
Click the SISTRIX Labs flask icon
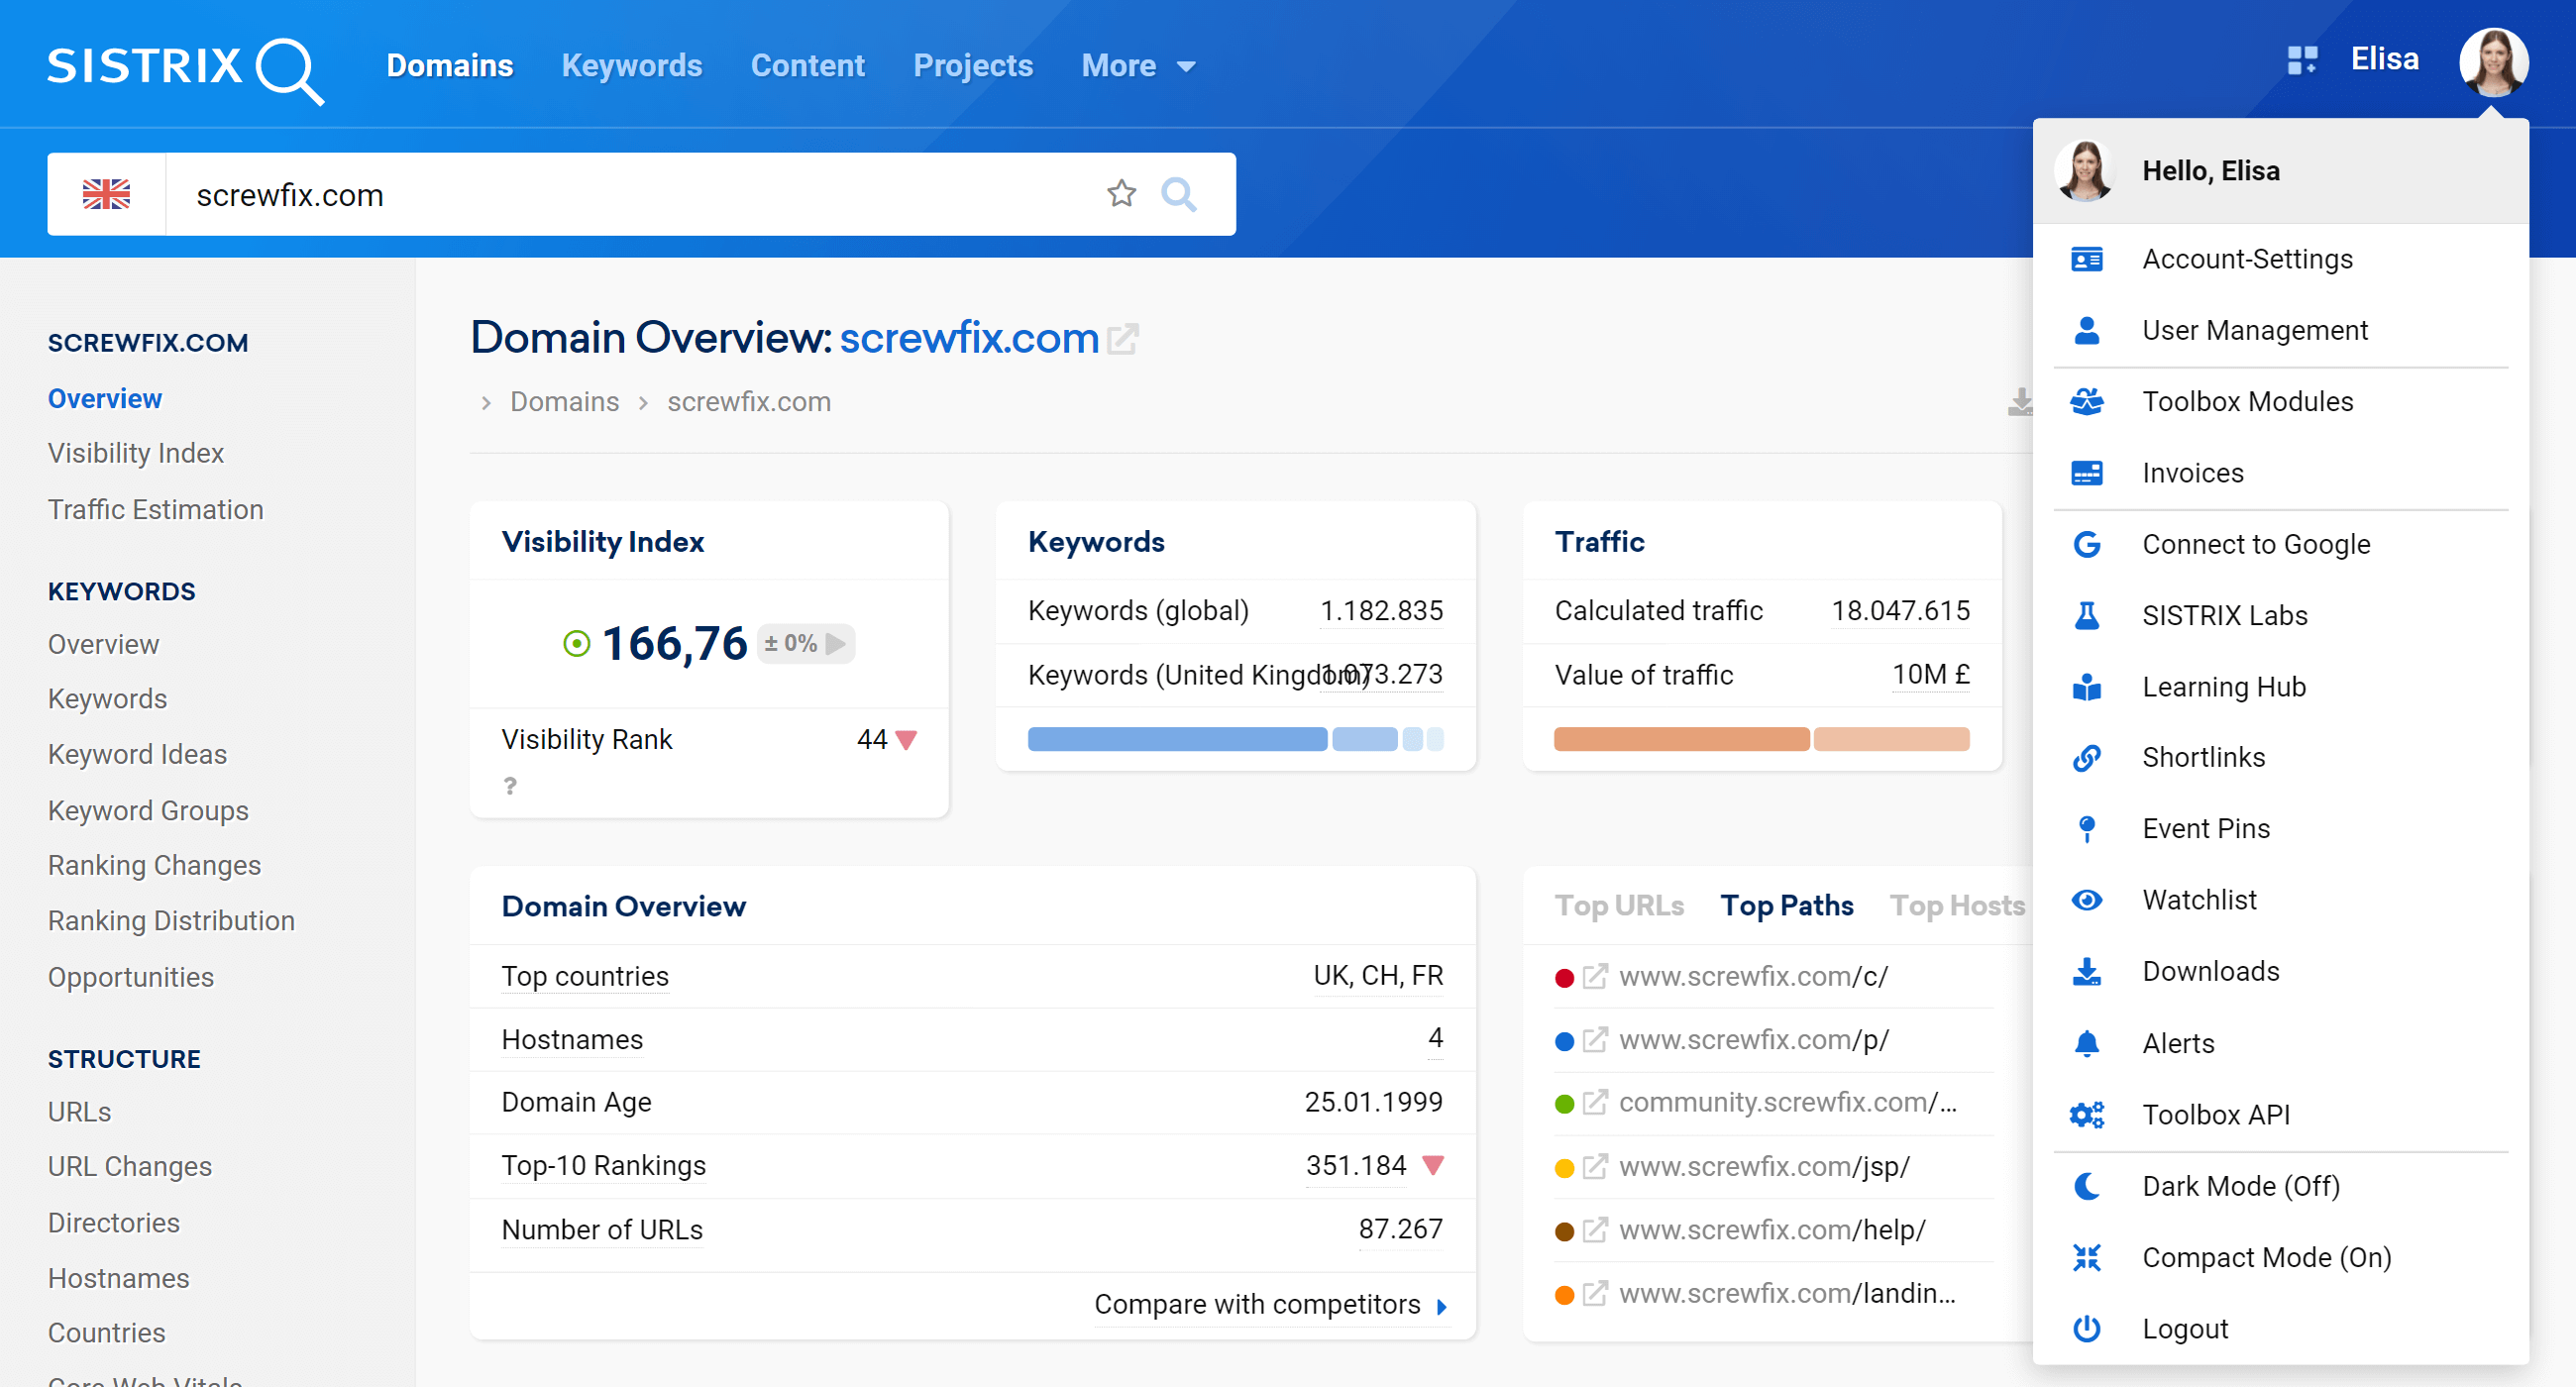2086,616
